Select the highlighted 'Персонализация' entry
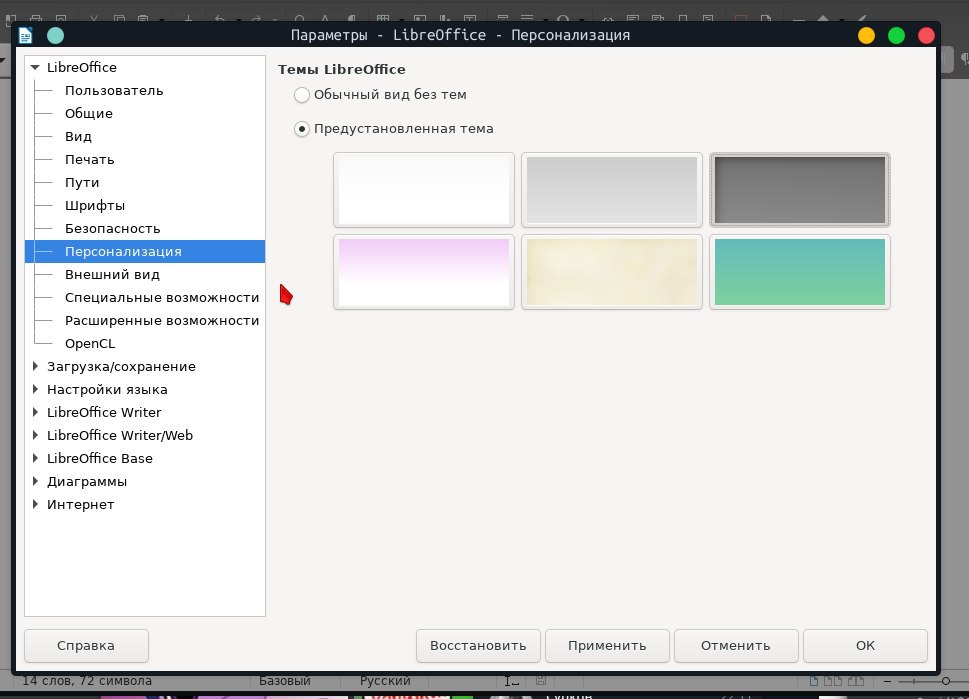Viewport: 969px width, 699px height. [145, 252]
